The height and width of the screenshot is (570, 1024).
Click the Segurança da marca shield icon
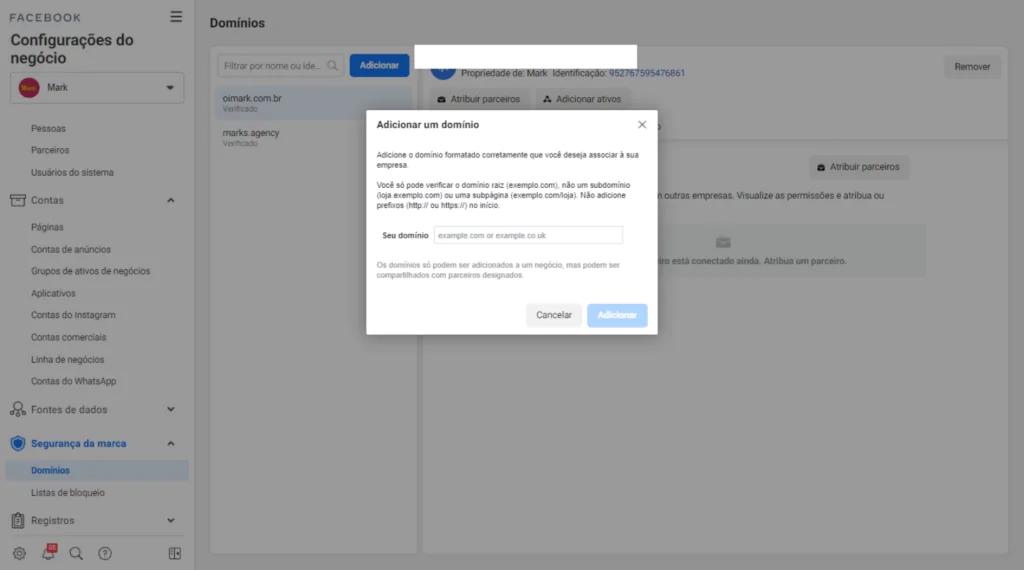pyautogui.click(x=18, y=443)
